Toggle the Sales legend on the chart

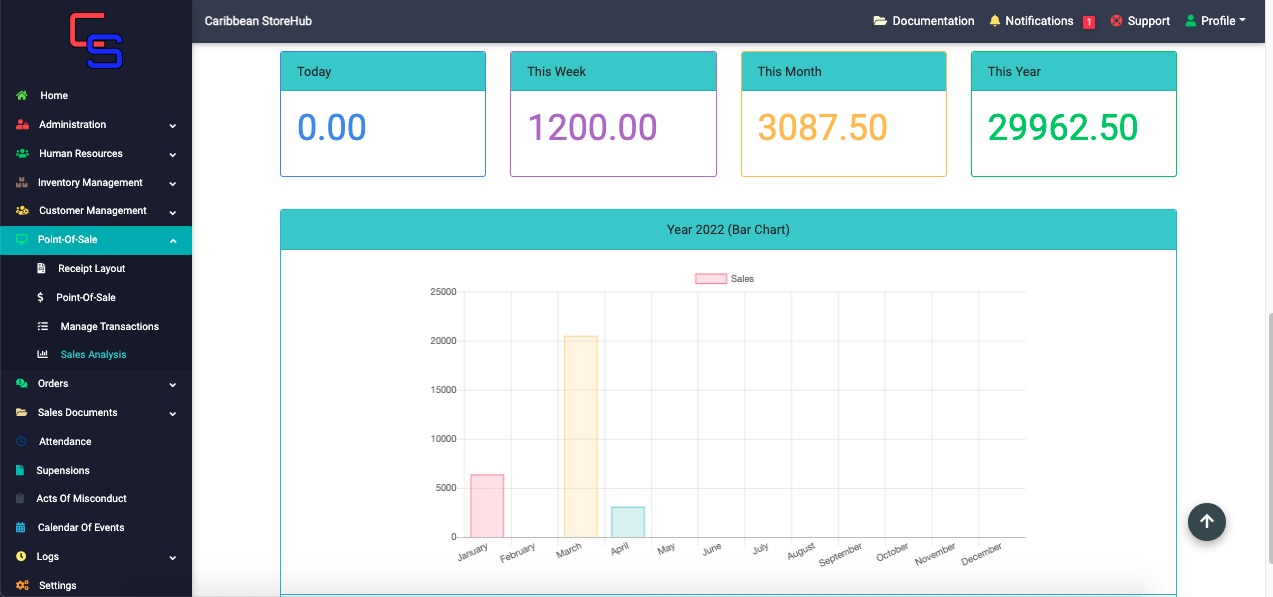725,279
